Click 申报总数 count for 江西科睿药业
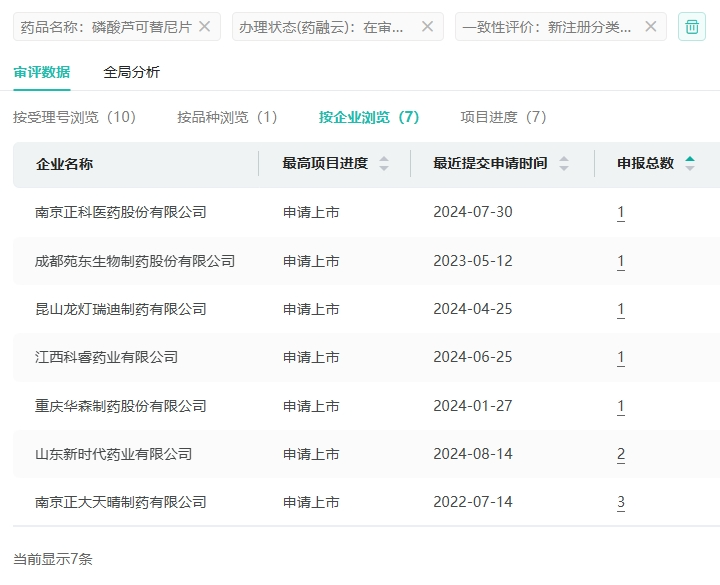 [621, 357]
